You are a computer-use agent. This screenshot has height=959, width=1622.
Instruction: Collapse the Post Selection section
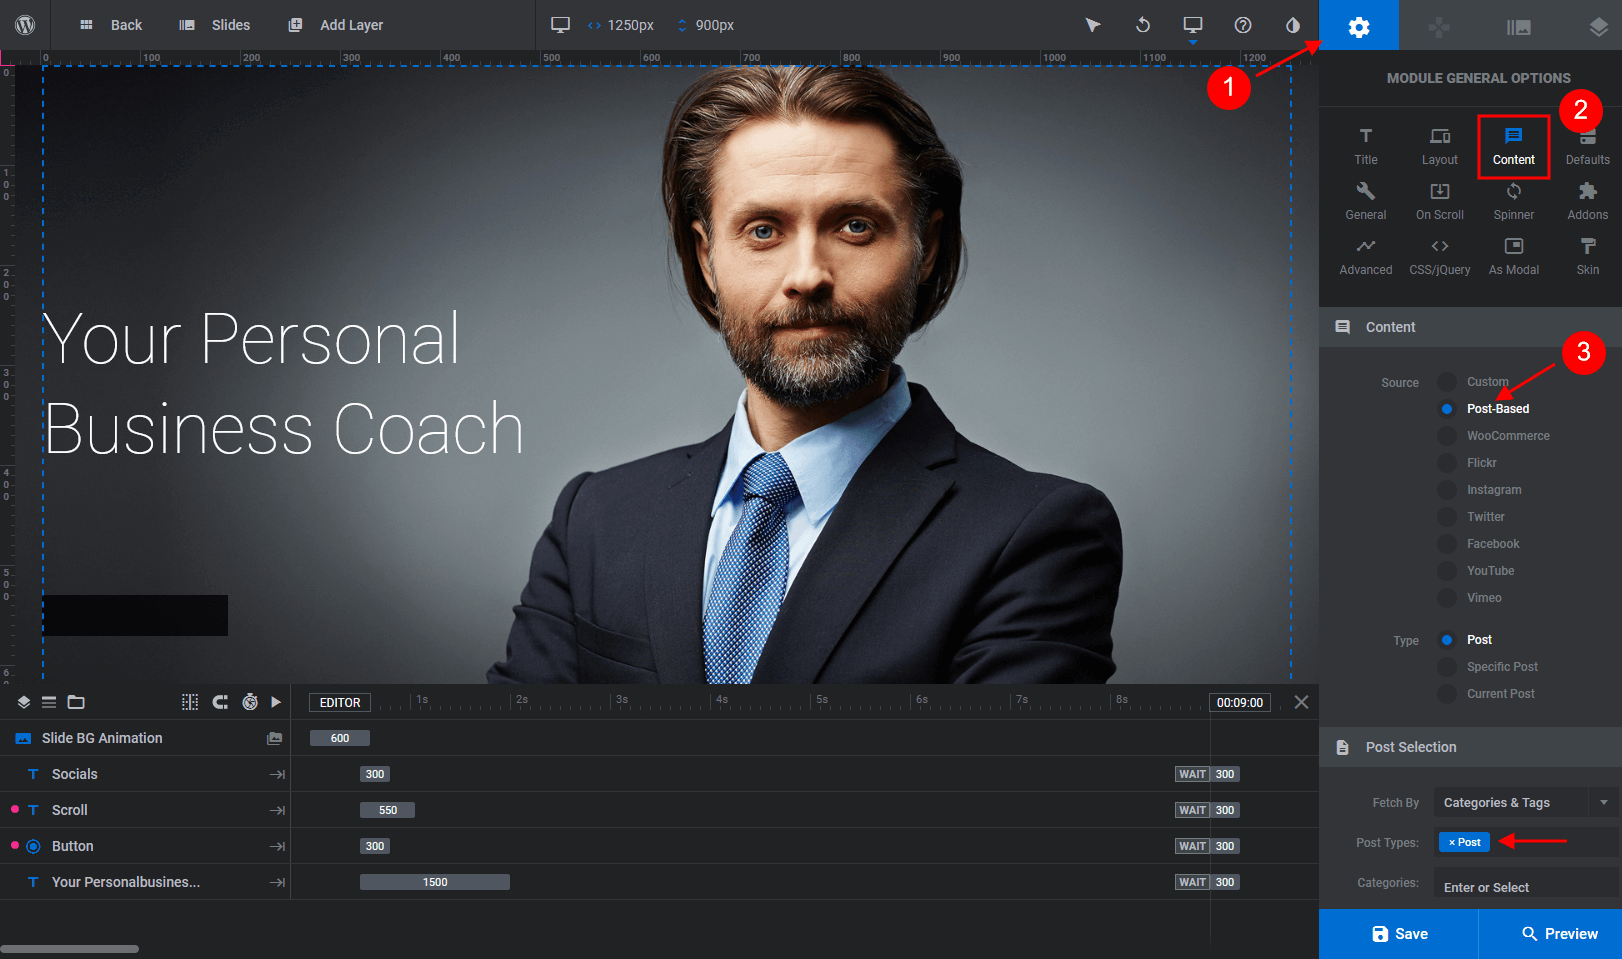(x=1470, y=747)
